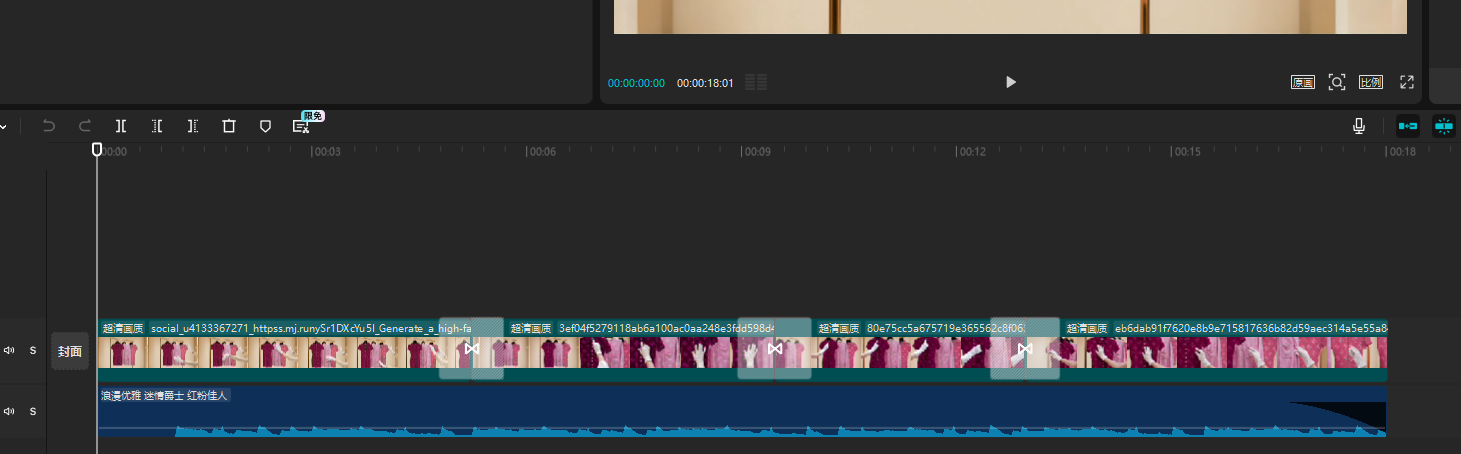Click the redo arrow in timeline toolbar

[85, 126]
